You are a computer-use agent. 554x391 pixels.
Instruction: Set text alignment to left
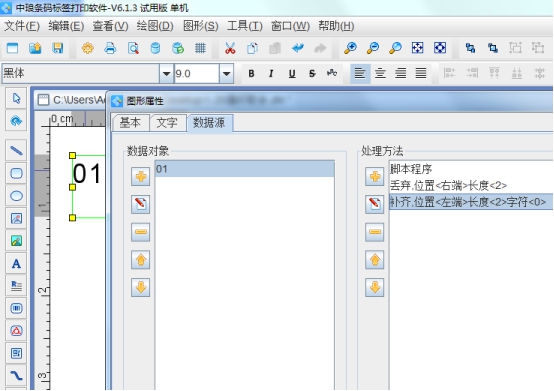click(x=360, y=73)
